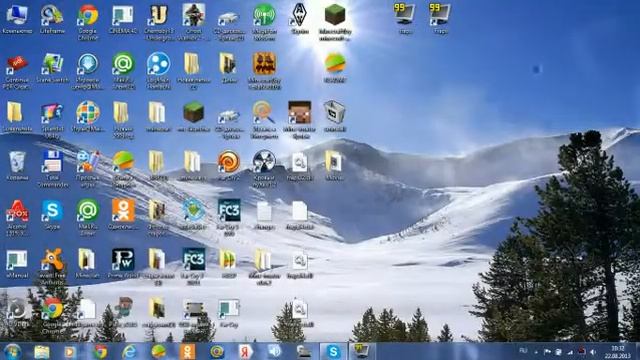The height and width of the screenshot is (360, 640).
Task: Open the speaker app in the taskbar
Action: pos(275,351)
